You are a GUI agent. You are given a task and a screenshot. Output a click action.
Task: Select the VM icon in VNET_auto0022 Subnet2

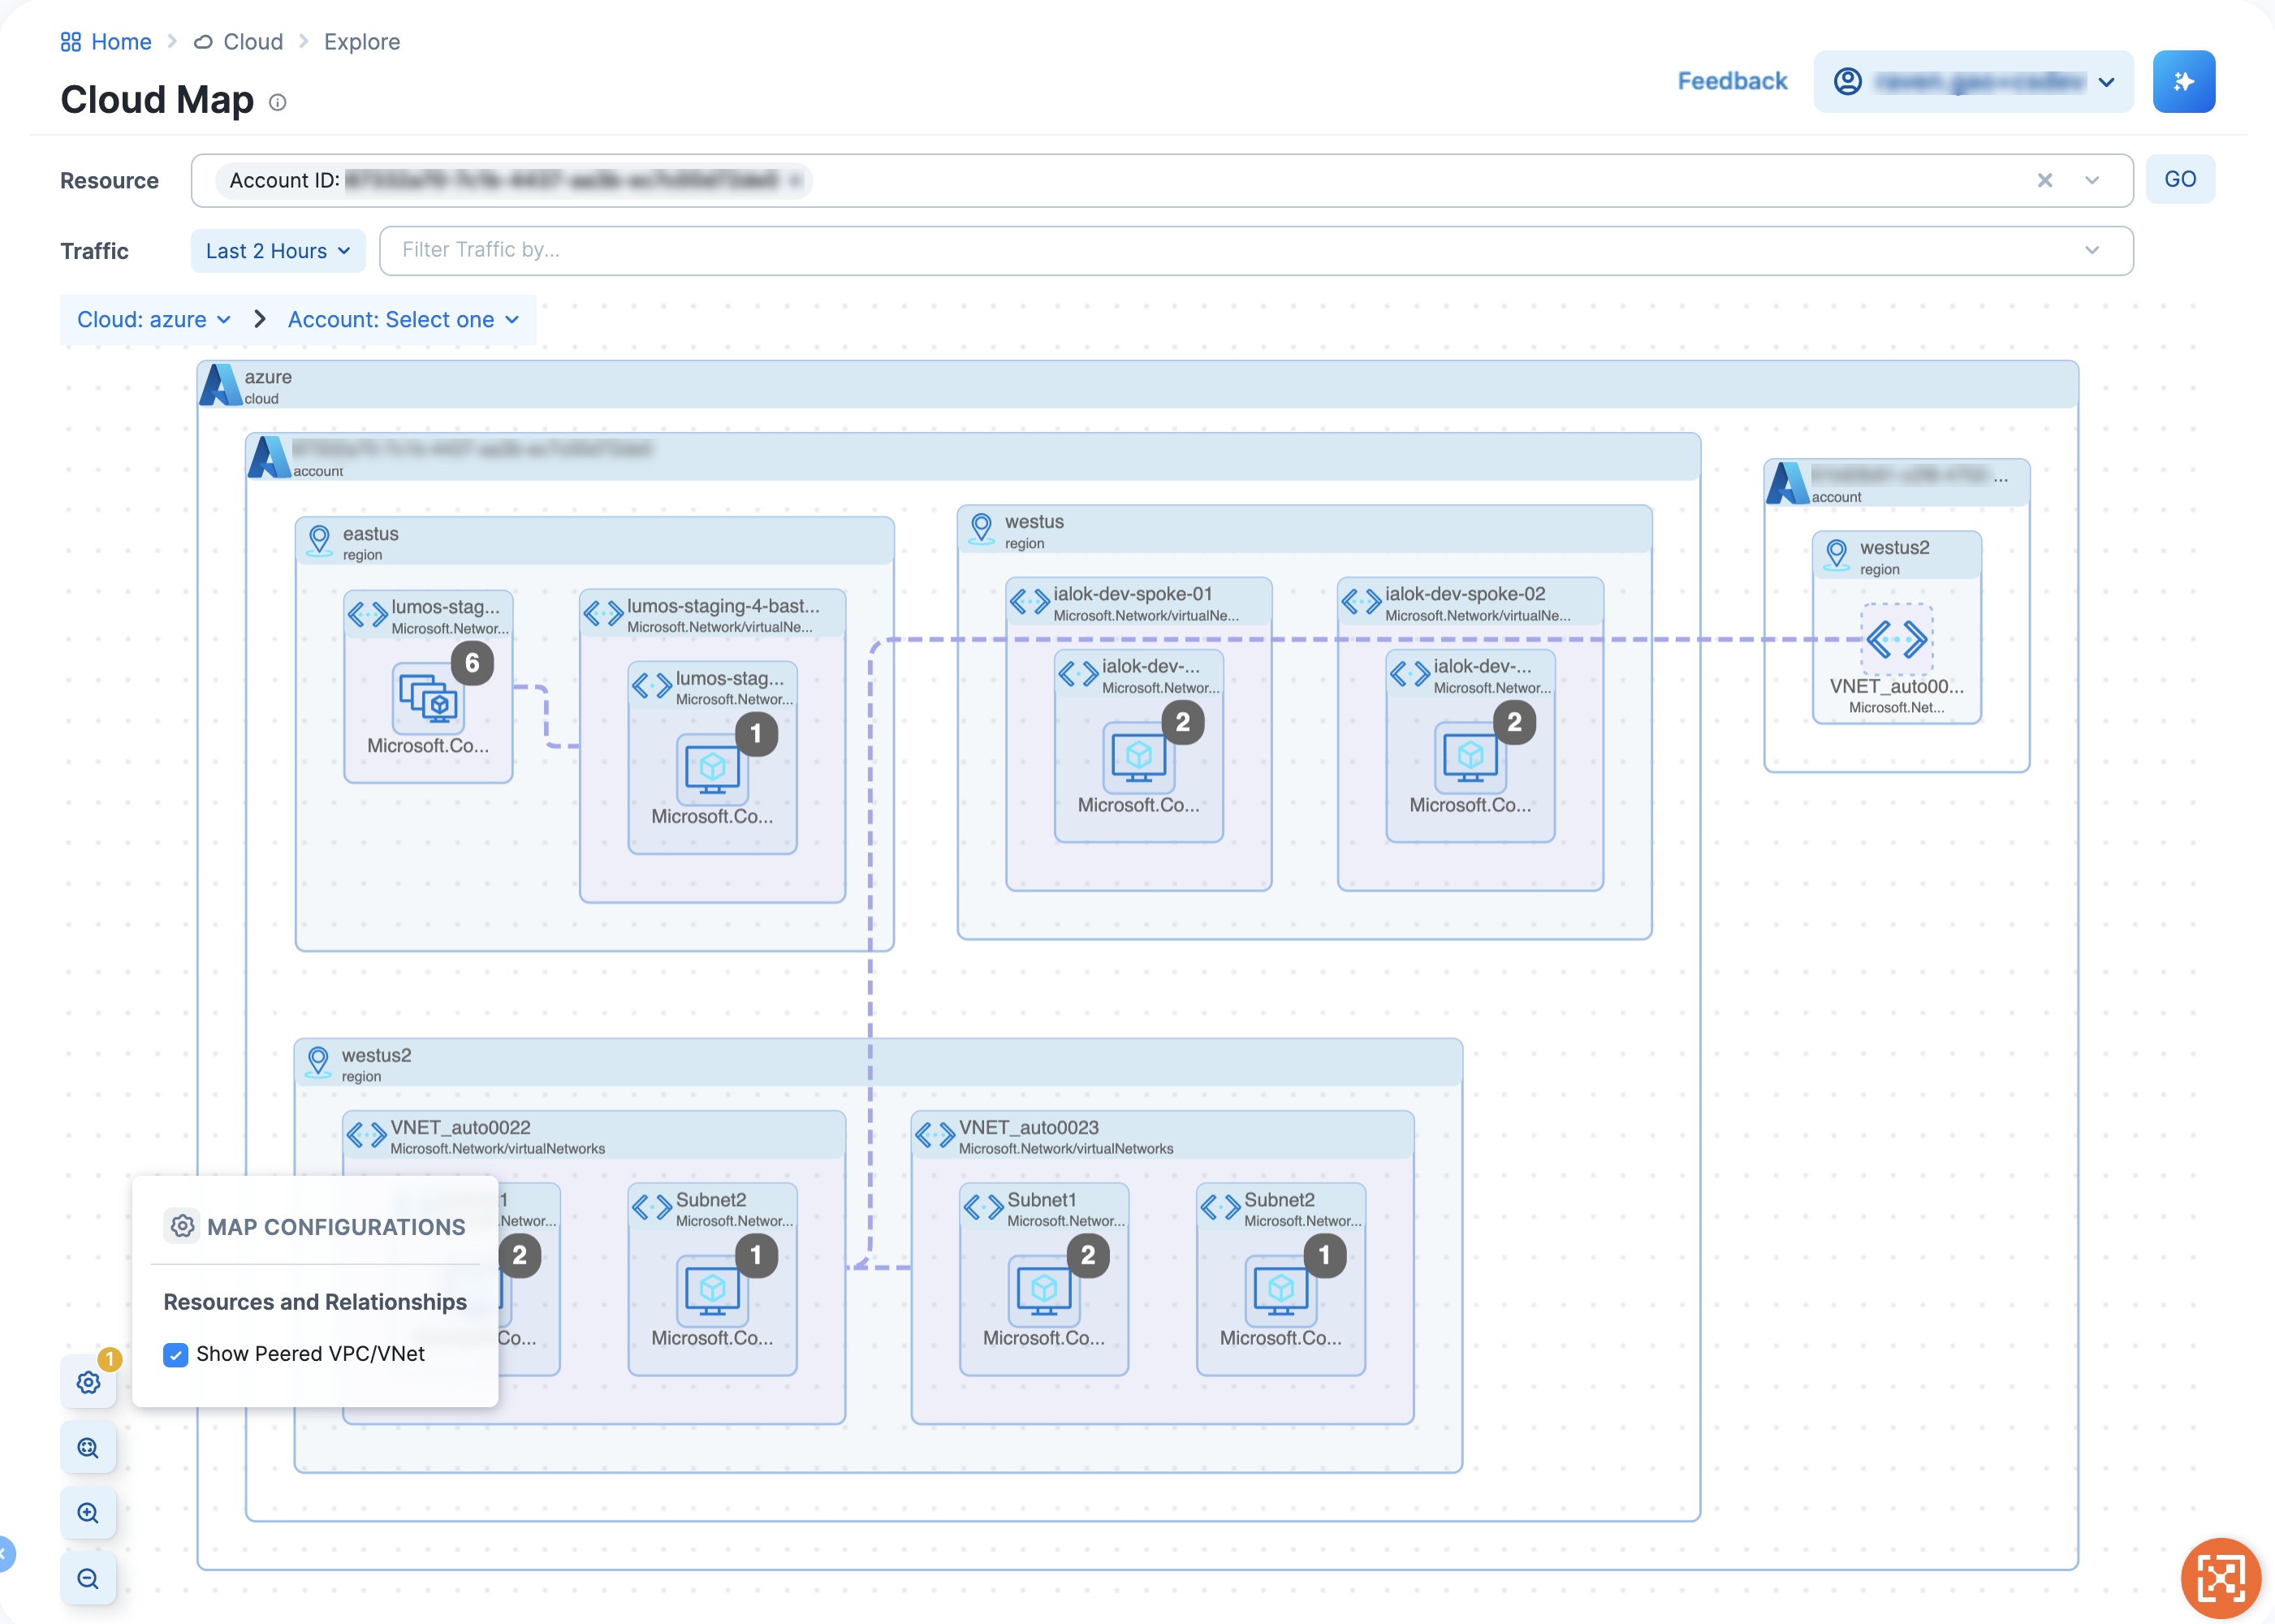(x=712, y=1290)
